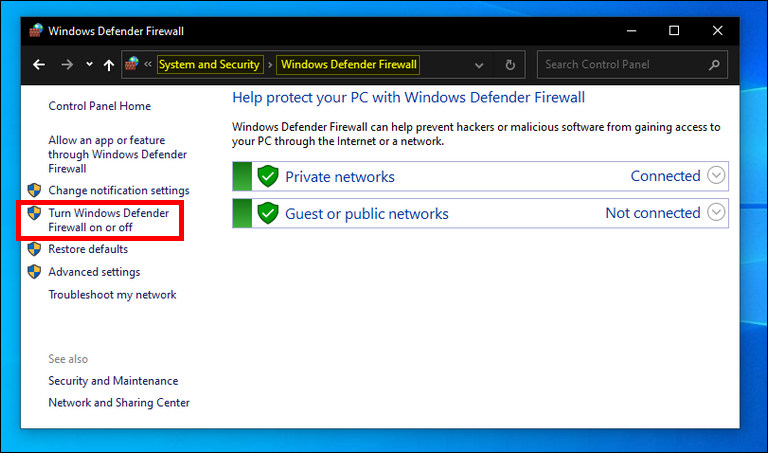Refresh the Windows Defender Firewall page
This screenshot has width=768, height=453.
[x=510, y=65]
